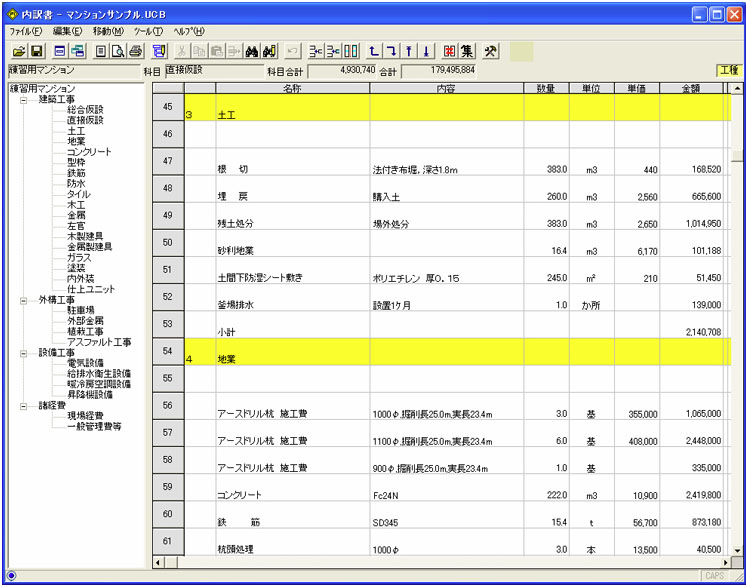
Task: Click row header 54 for 地業
Action: [167, 352]
